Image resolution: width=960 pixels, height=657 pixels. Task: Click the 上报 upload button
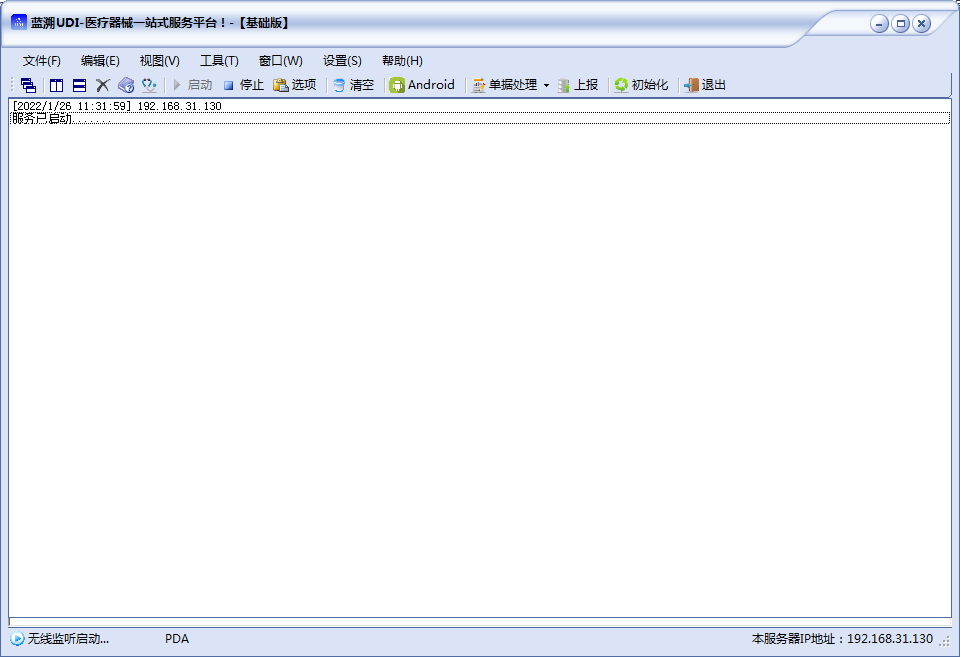point(577,85)
